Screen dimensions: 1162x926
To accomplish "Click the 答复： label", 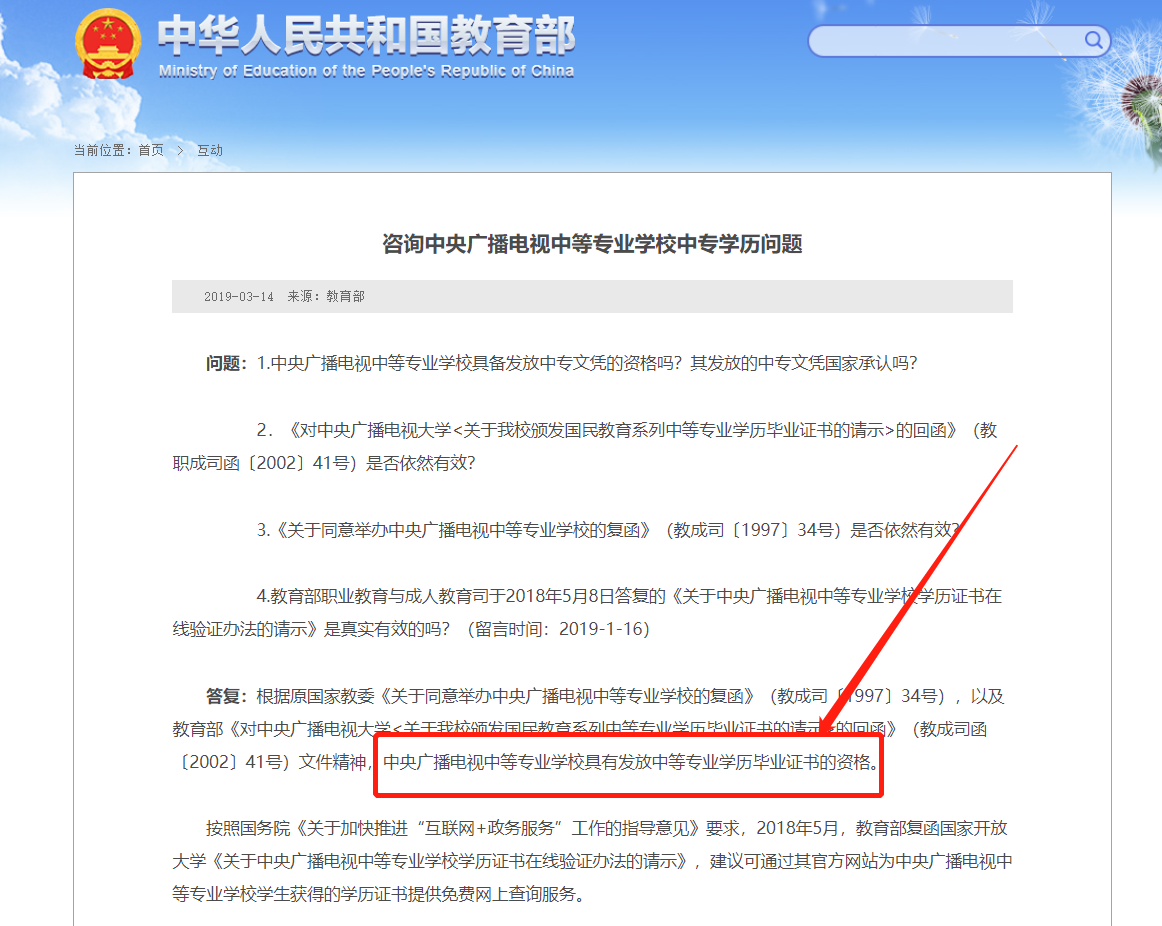I will 226,696.
